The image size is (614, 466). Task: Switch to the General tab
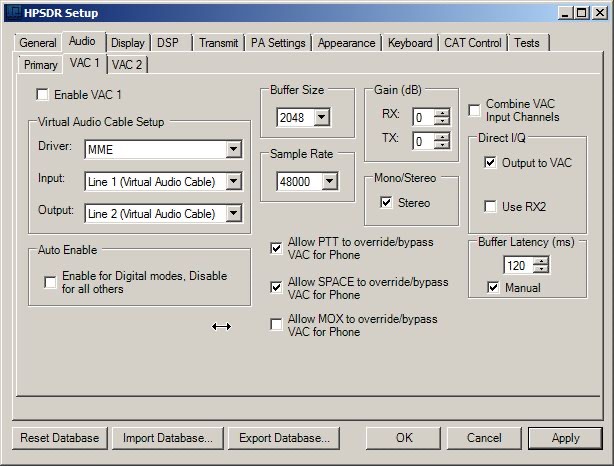(x=38, y=43)
